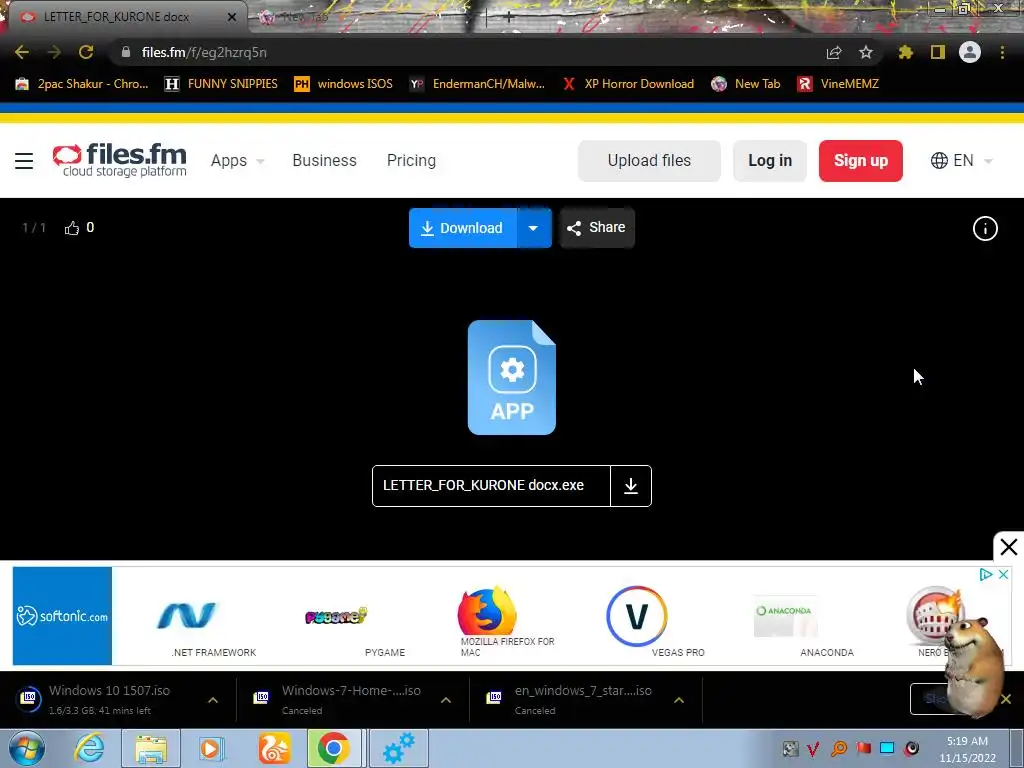The image size is (1024, 768).
Task: Open the Pricing menu item
Action: click(411, 161)
